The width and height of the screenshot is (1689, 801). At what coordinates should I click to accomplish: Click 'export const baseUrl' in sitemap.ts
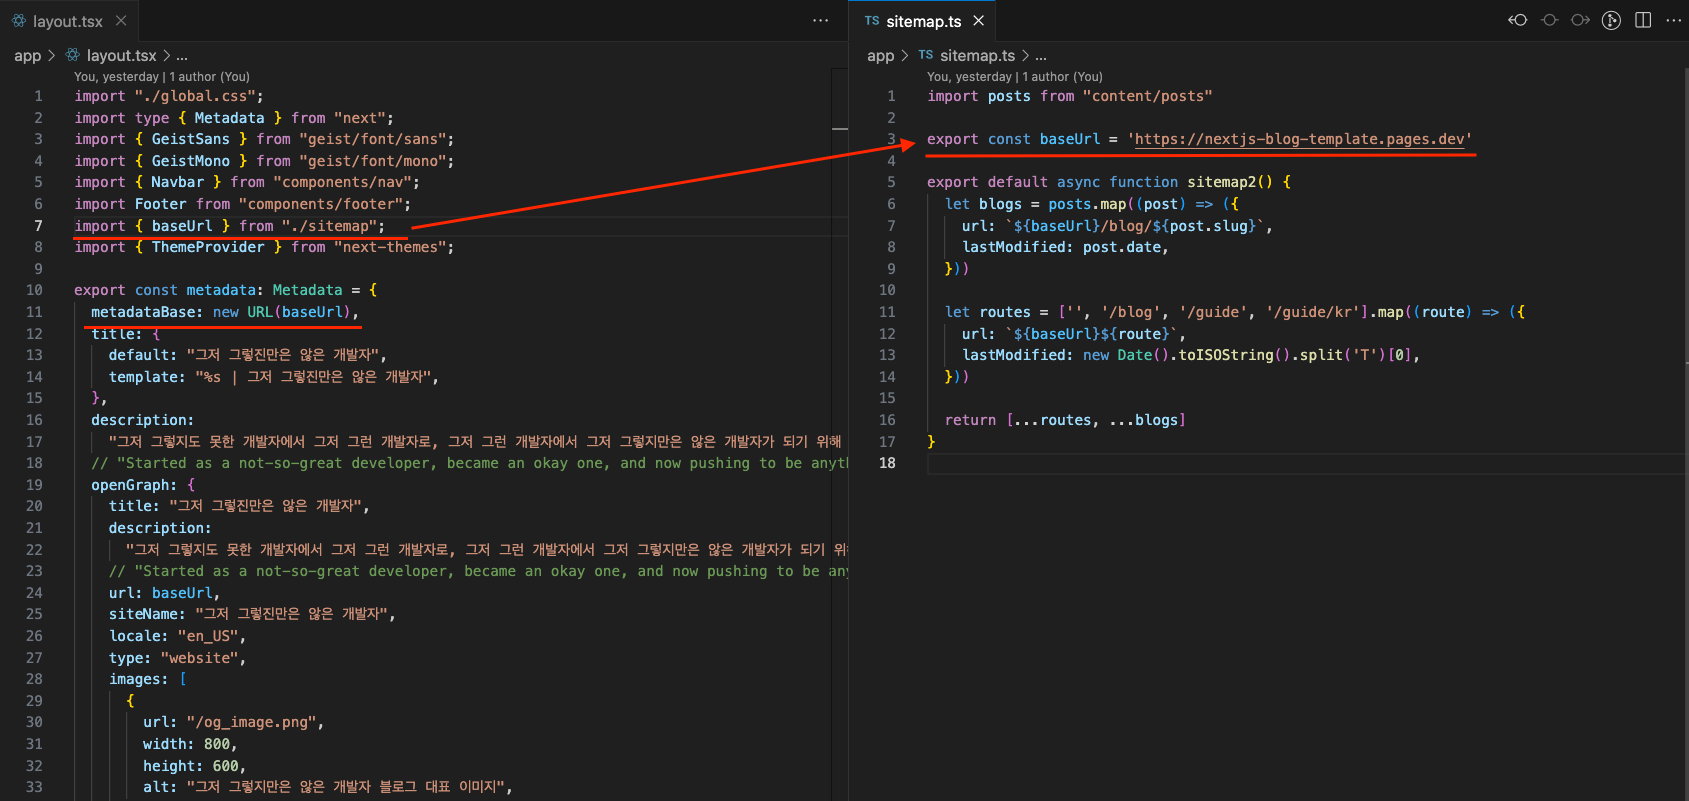(1013, 139)
